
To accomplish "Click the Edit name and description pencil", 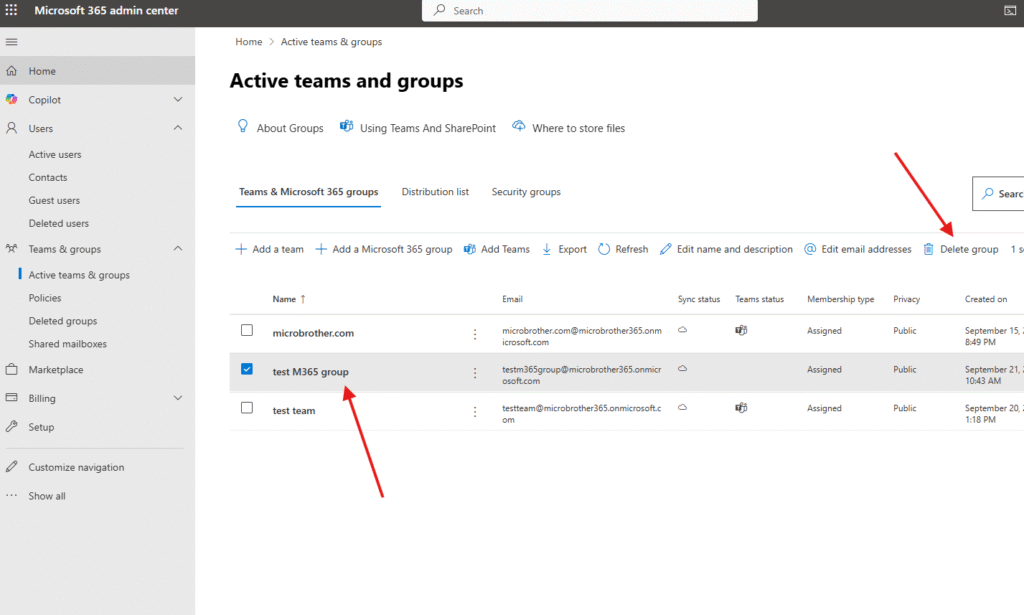I will 666,249.
